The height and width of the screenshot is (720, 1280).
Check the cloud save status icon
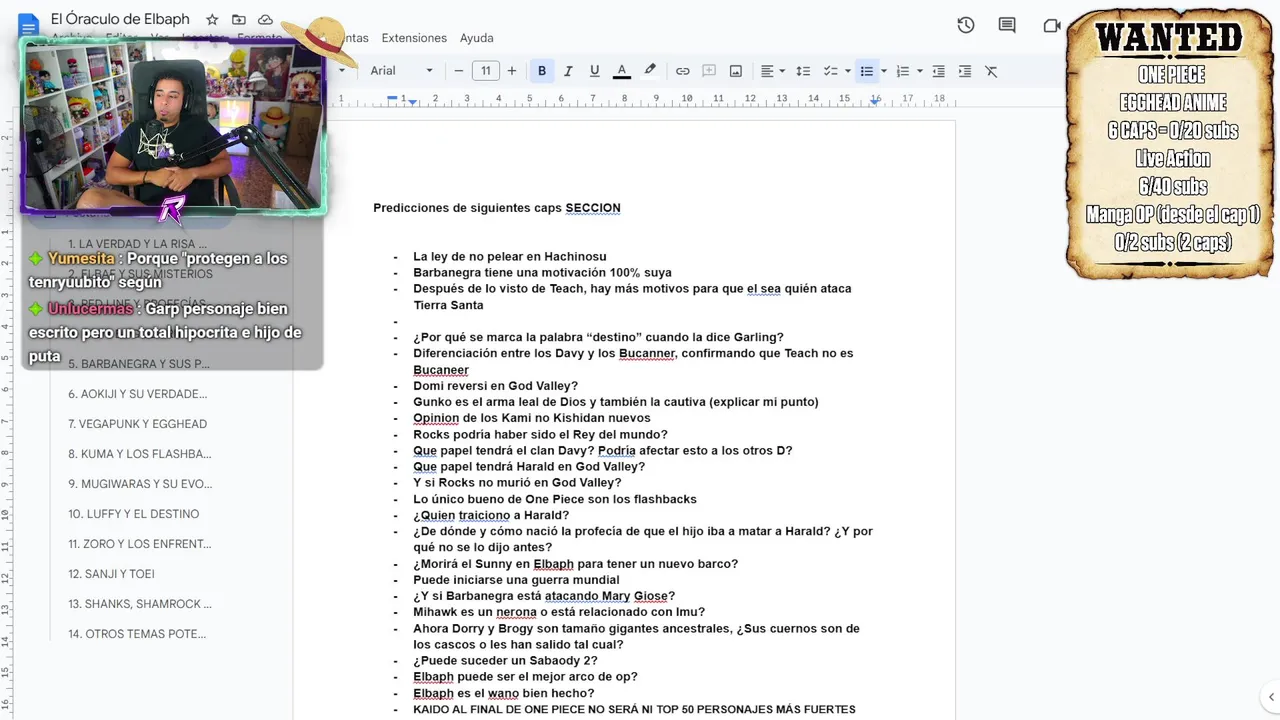[x=265, y=20]
